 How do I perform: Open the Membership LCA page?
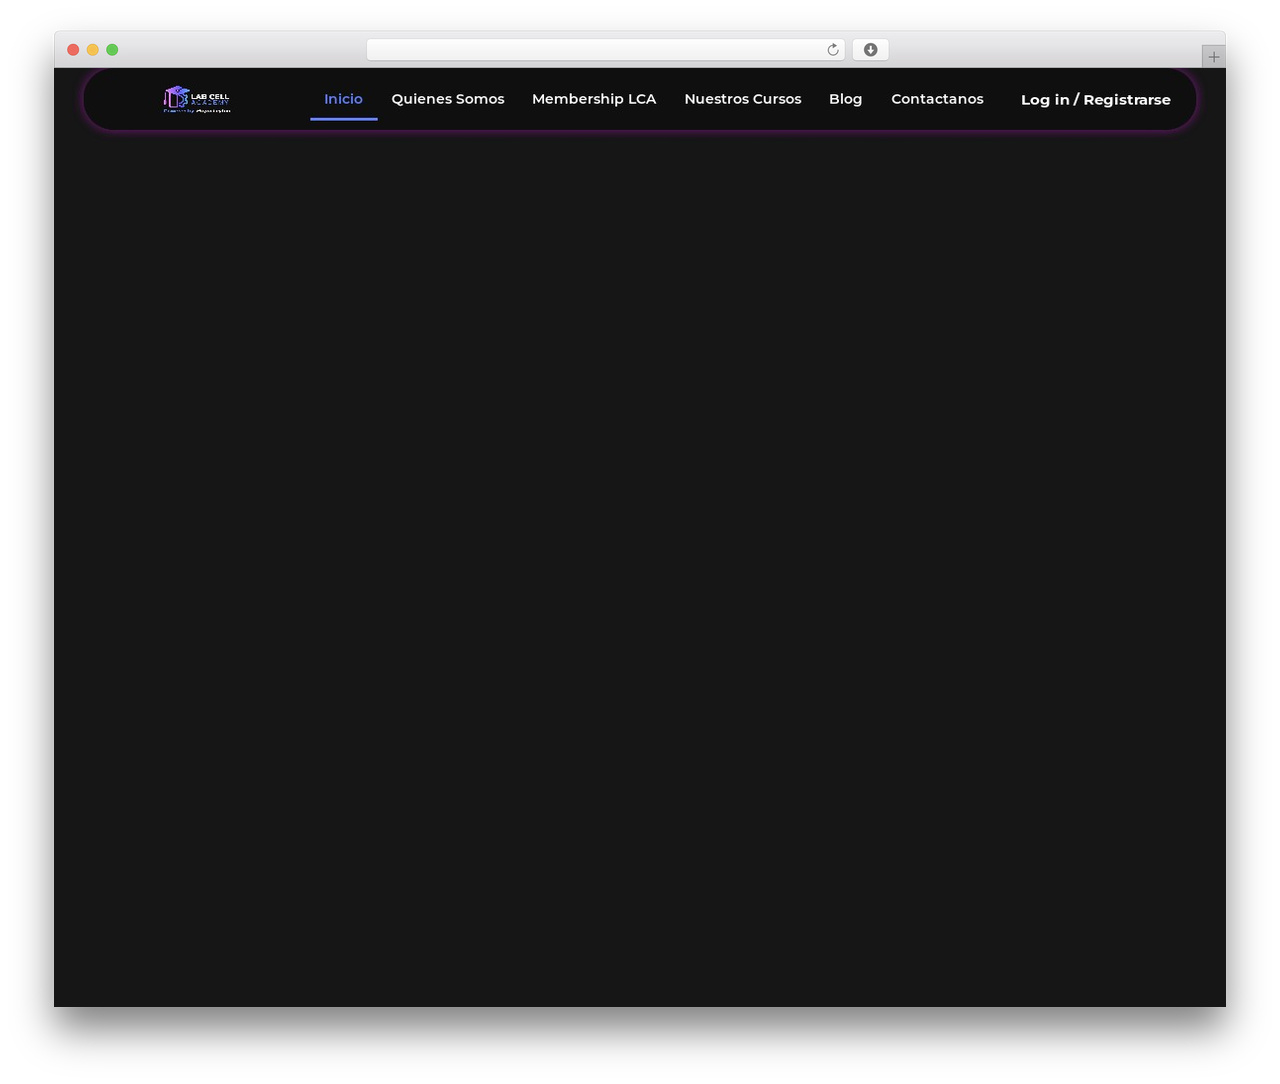tap(594, 99)
